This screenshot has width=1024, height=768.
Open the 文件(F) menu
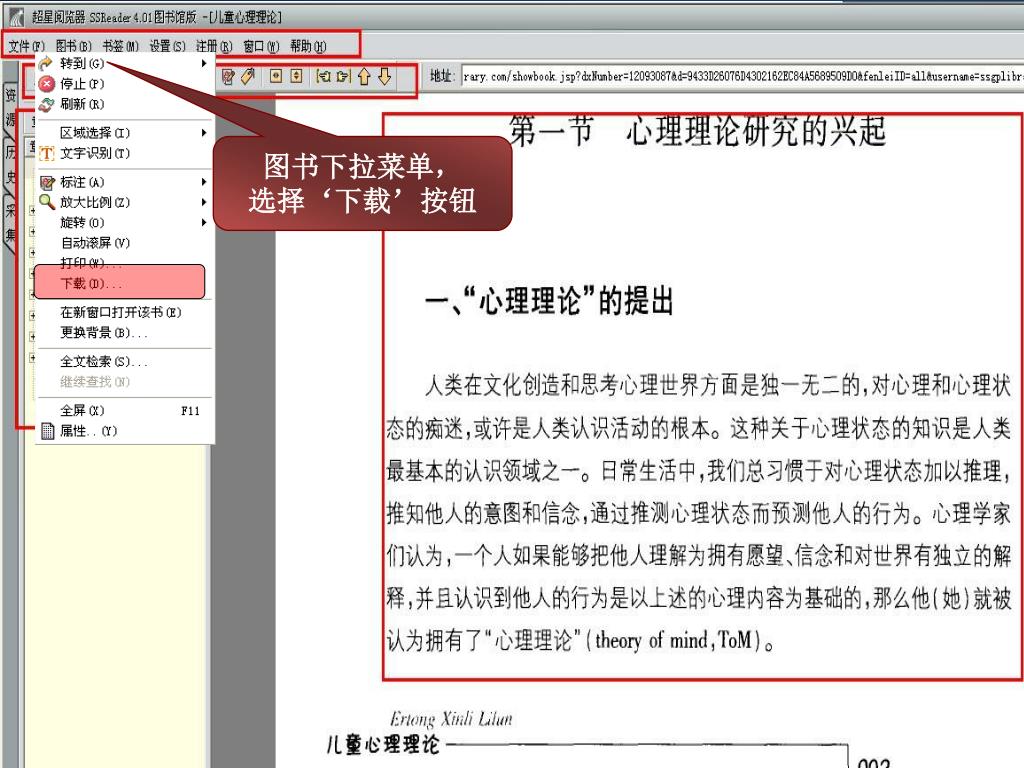[x=26, y=46]
